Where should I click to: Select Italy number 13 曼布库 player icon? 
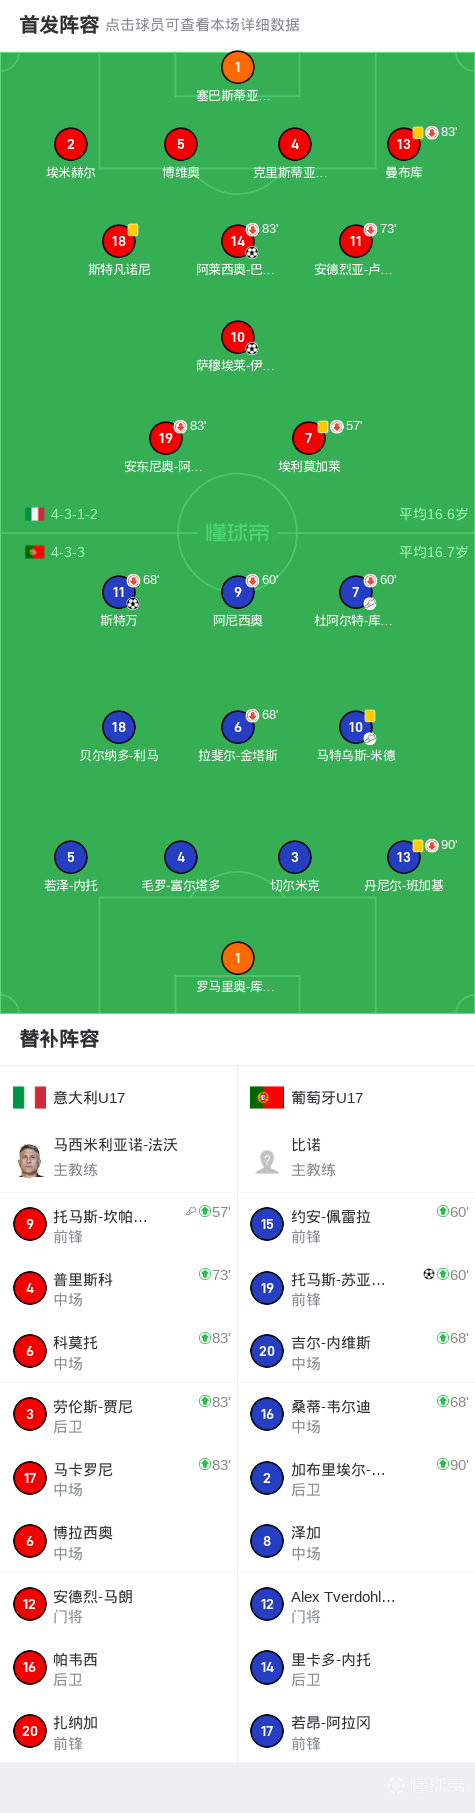403,145
